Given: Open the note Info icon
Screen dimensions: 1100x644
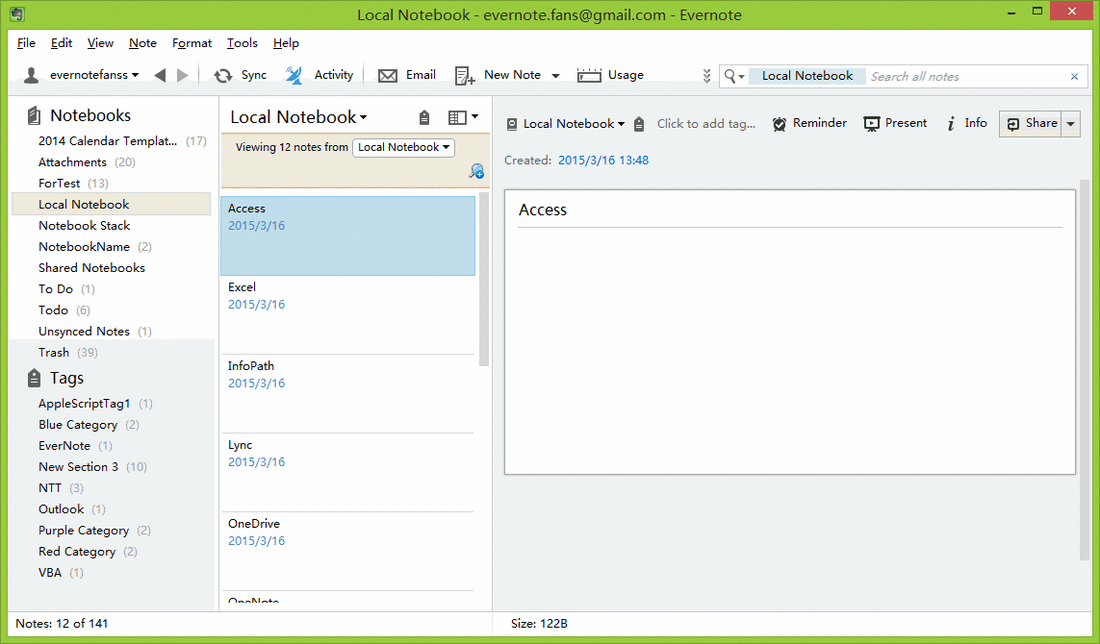Looking at the screenshot, I should point(951,124).
